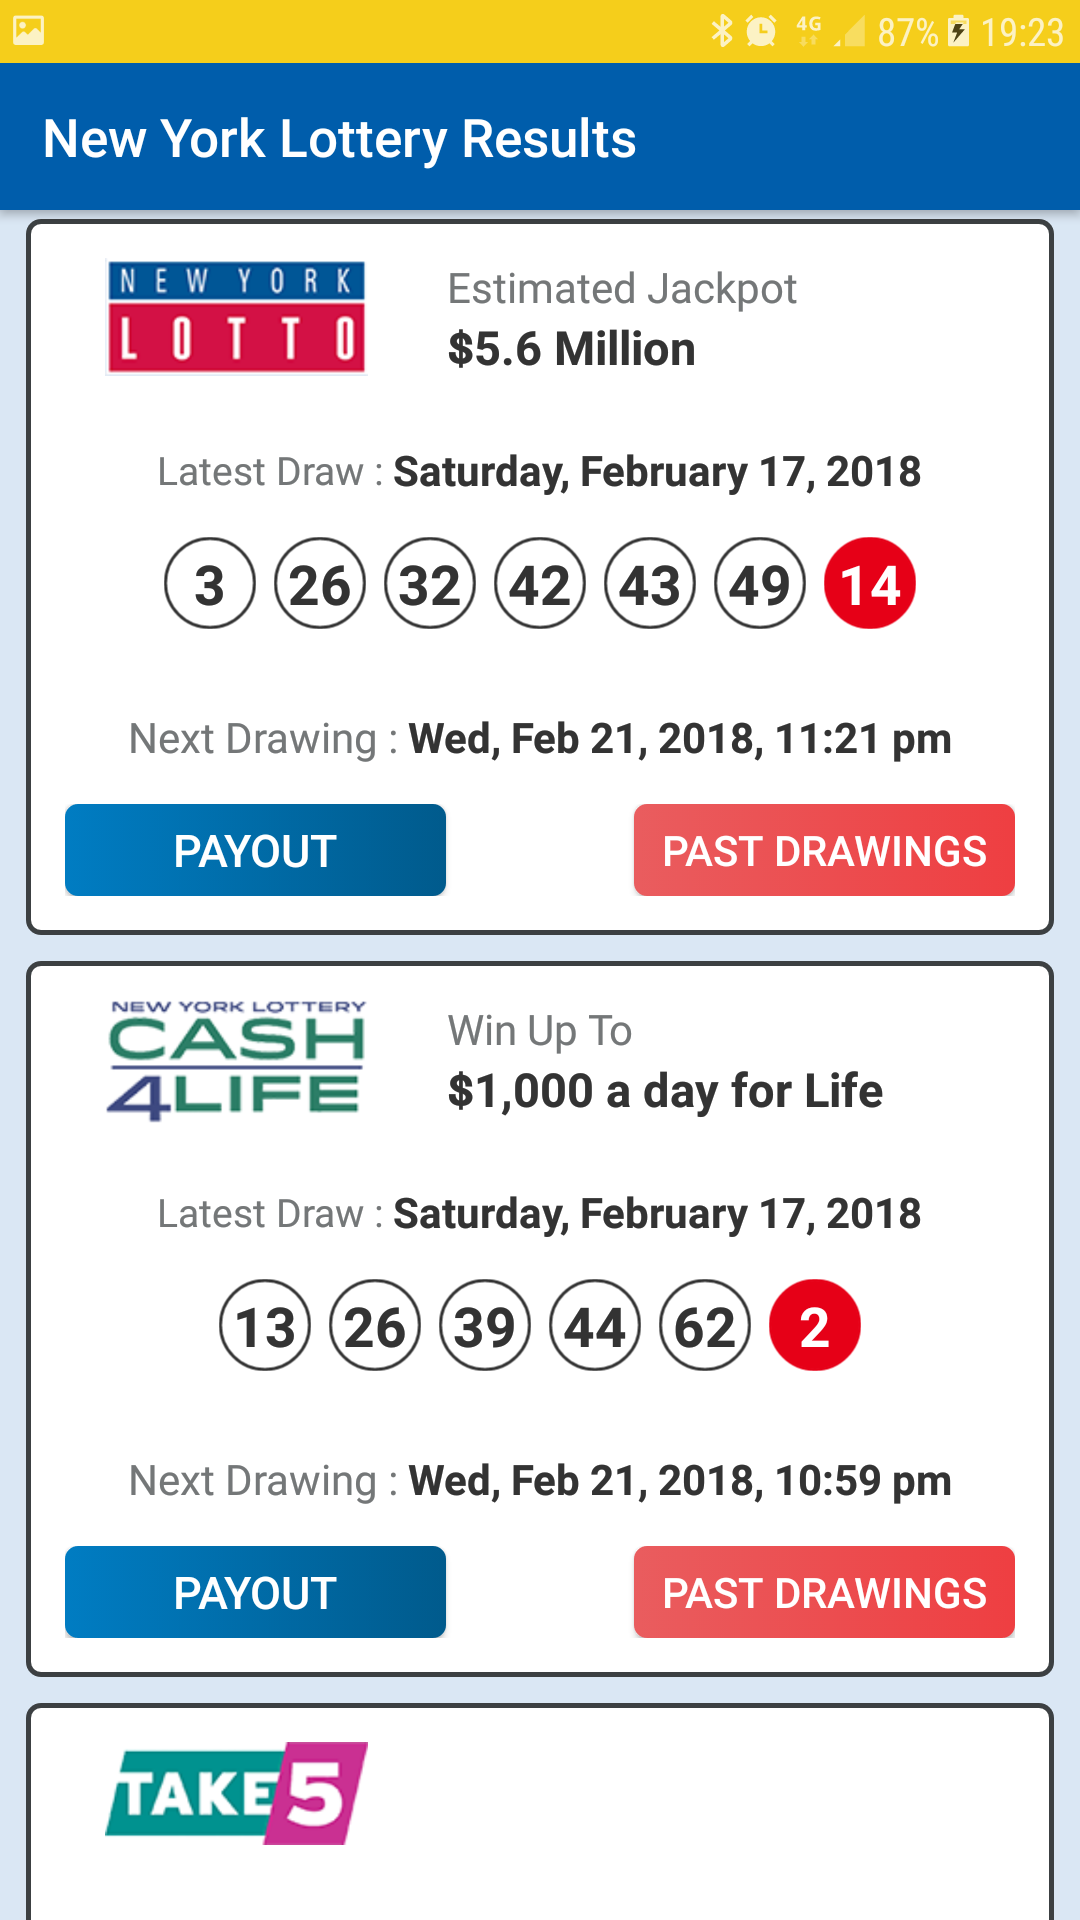The image size is (1080, 1920).
Task: Tap the red Lotto bonus ball 14
Action: tap(869, 584)
